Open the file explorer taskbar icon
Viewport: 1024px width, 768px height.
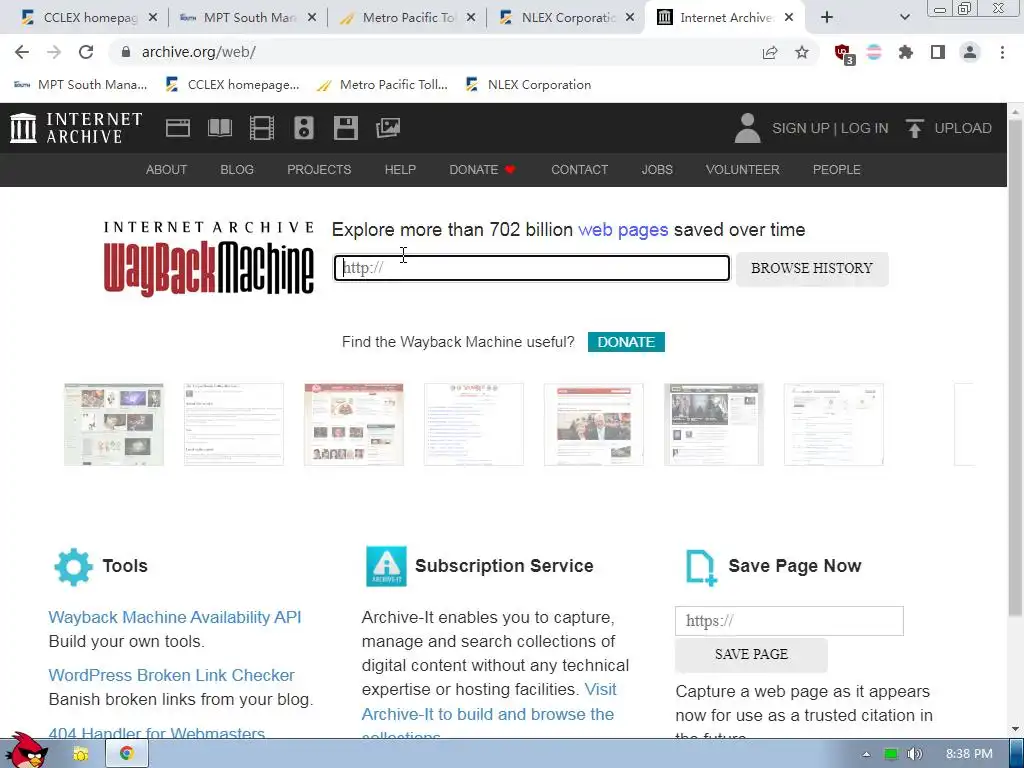tap(81, 754)
